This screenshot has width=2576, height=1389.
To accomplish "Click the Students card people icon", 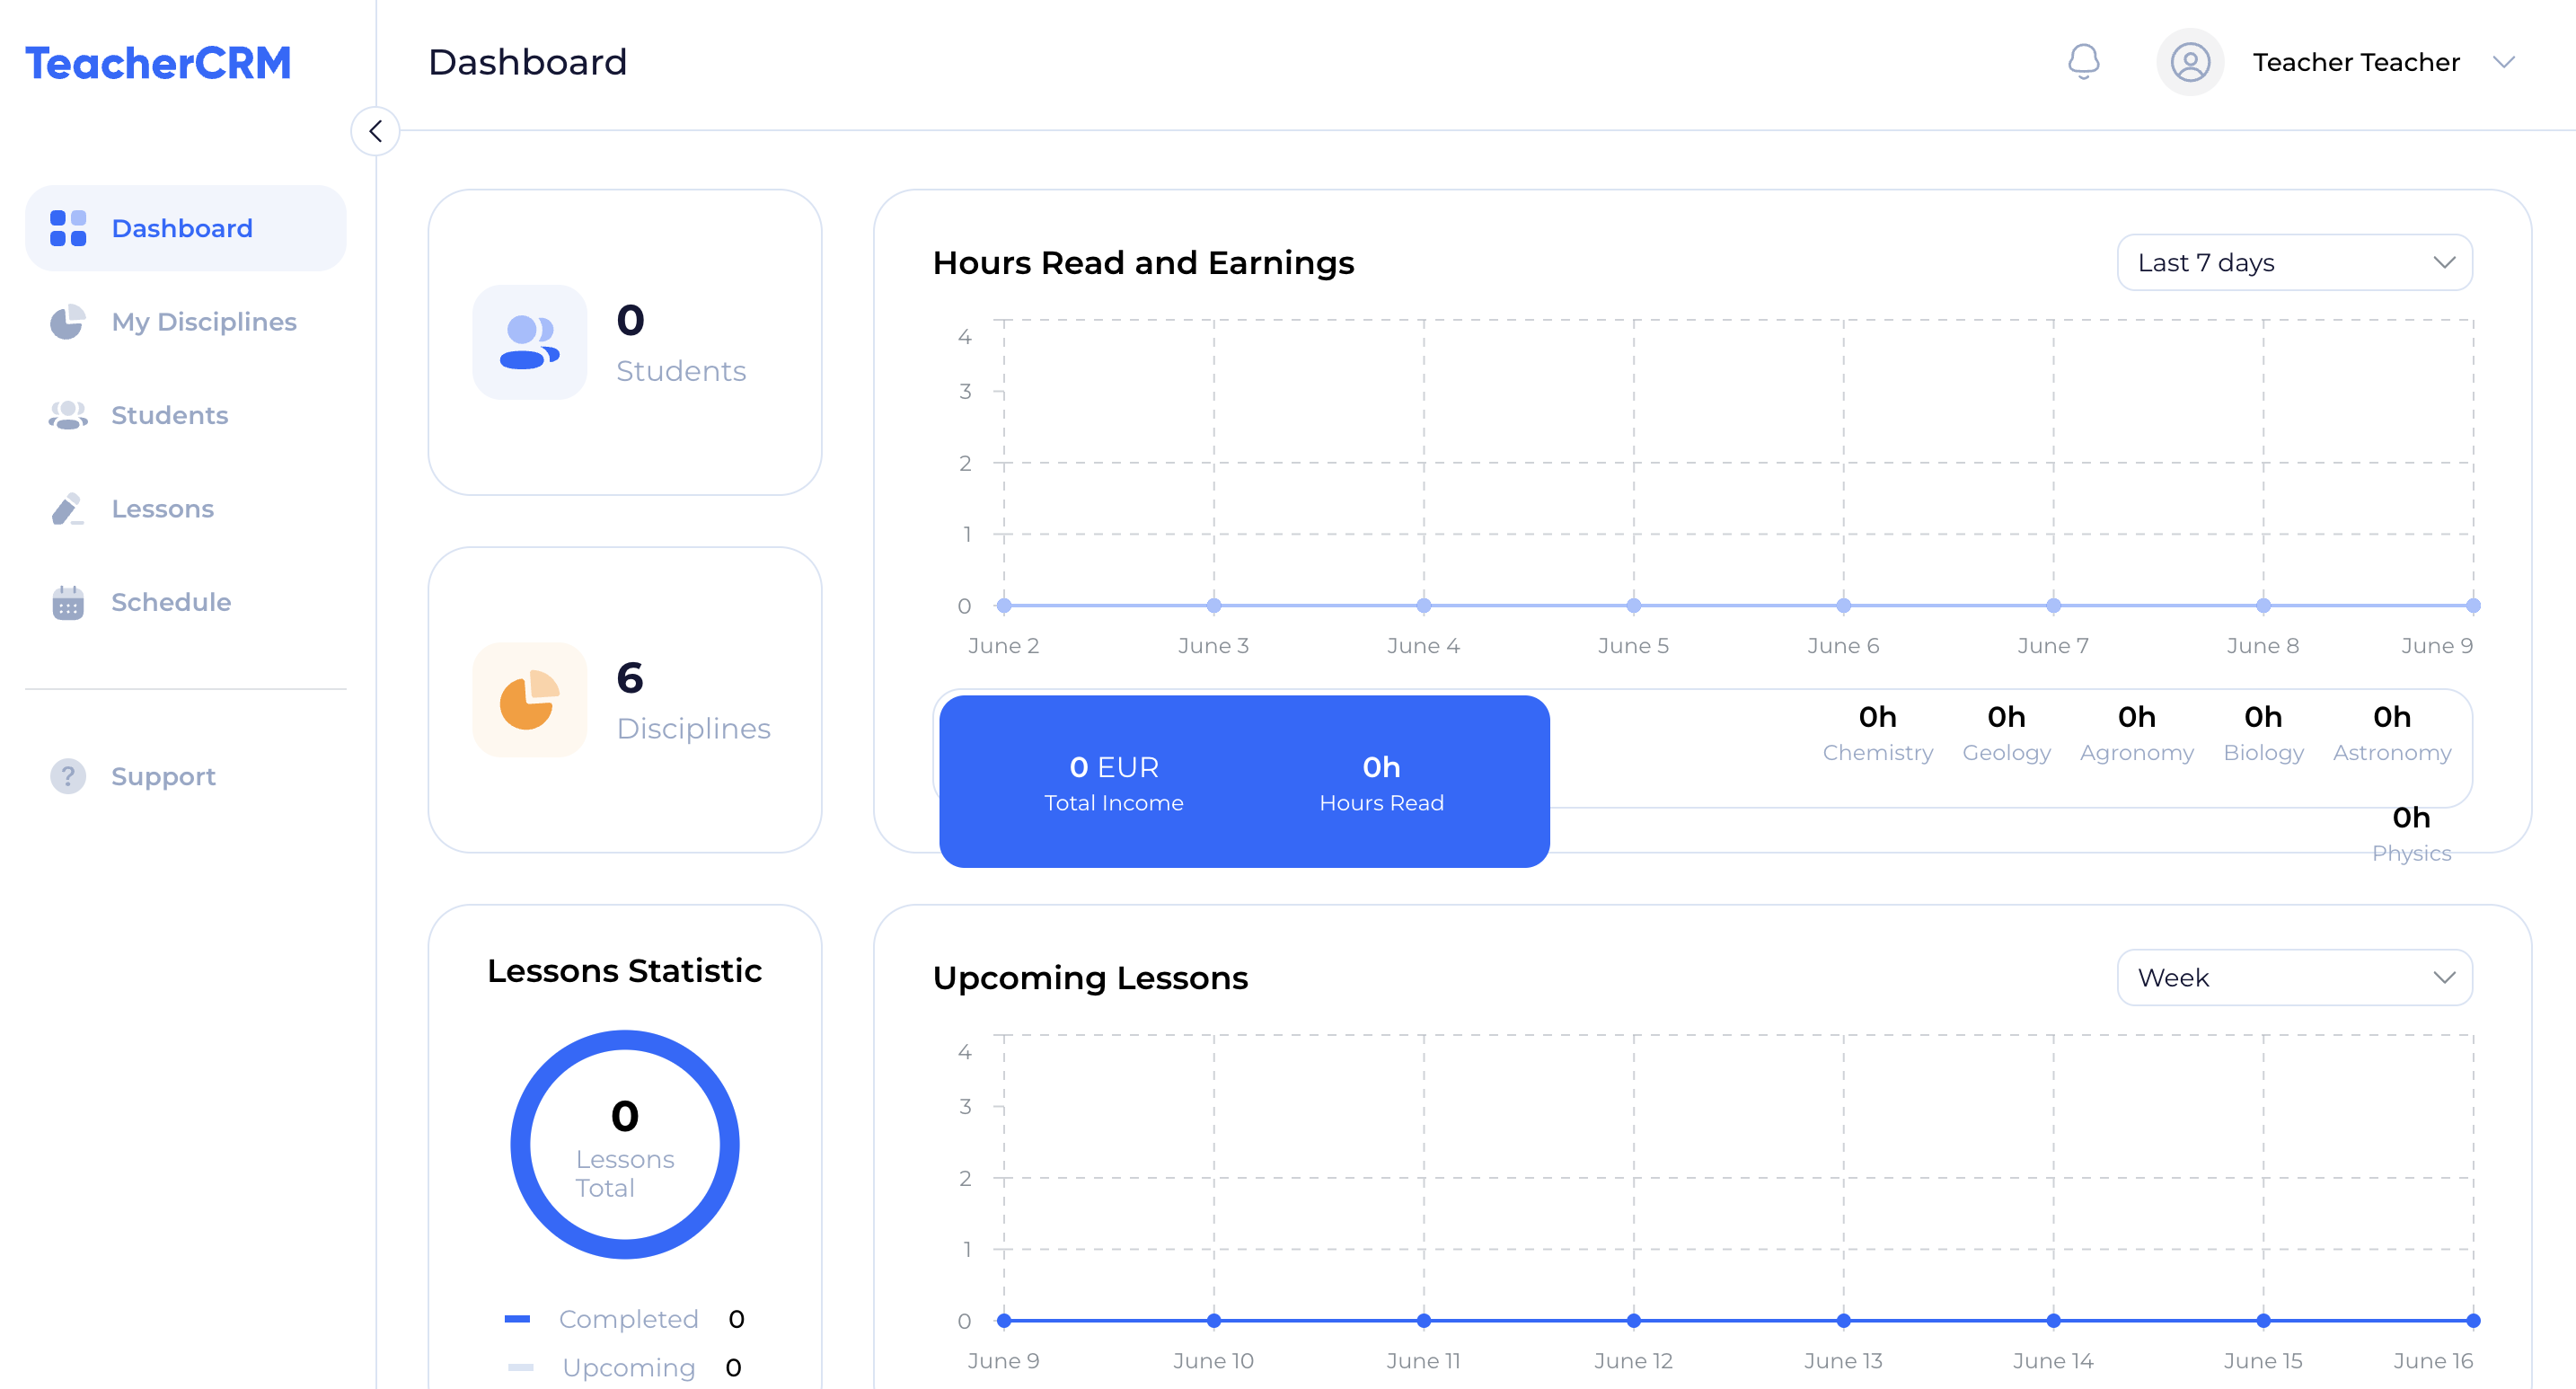I will tap(529, 343).
